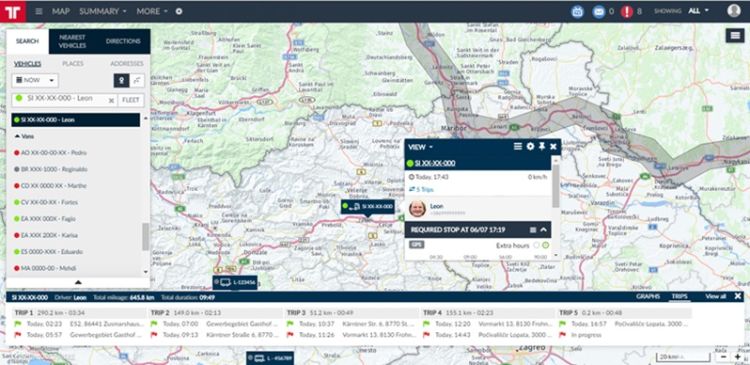Click the popup scrollbar thumb
This screenshot has height=365, width=750.
[x=556, y=186]
